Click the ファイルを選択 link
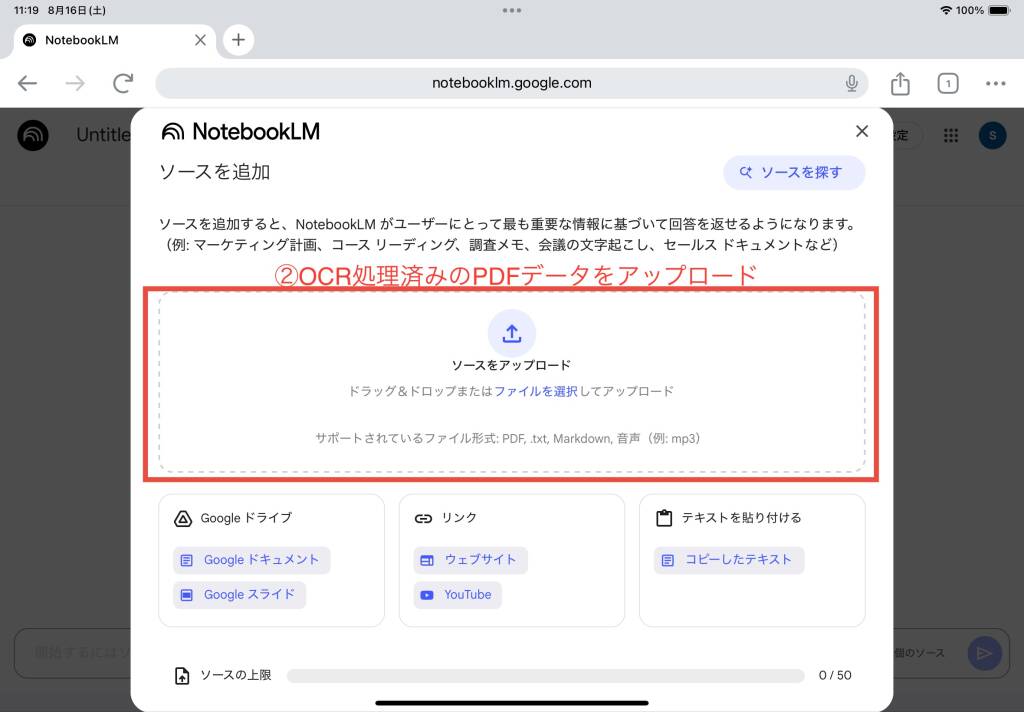This screenshot has width=1024, height=712. pyautogui.click(x=536, y=391)
